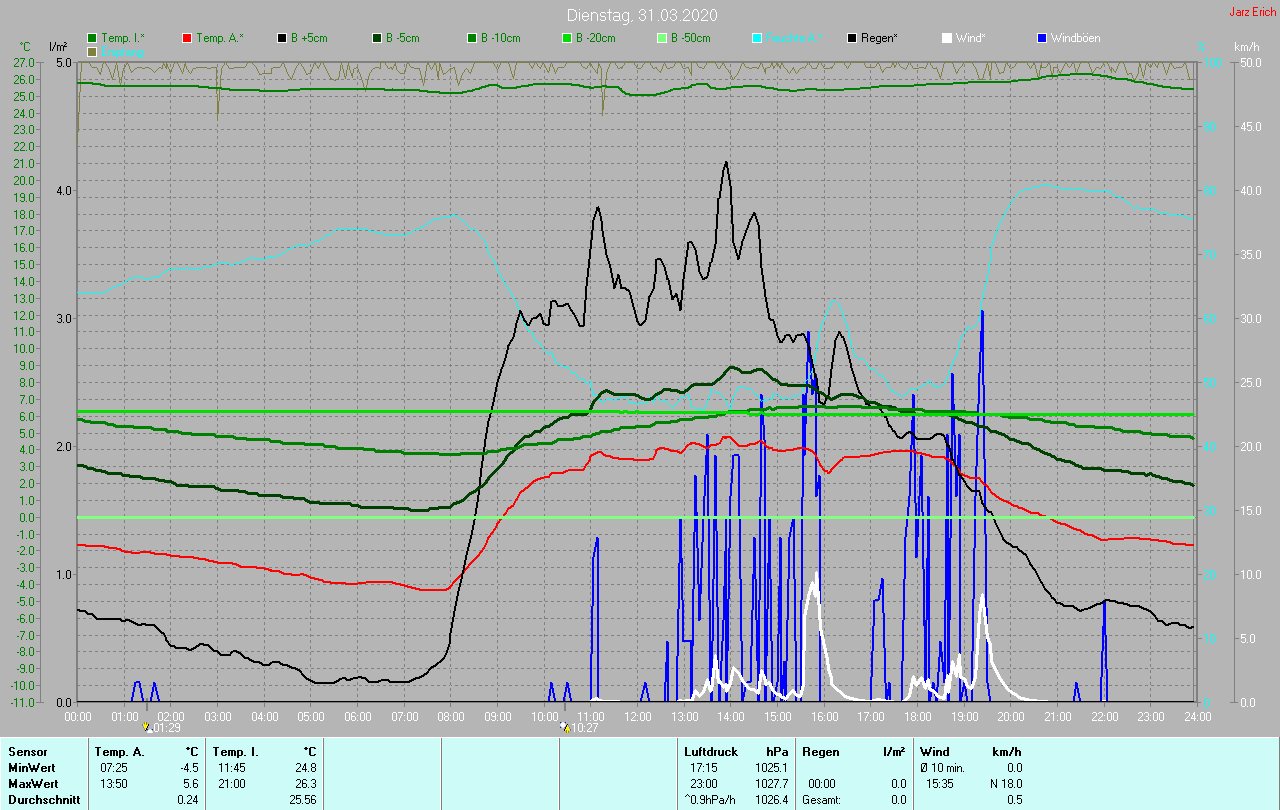This screenshot has width=1280, height=810.
Task: Click the black B +5cm legend square
Action: pyautogui.click(x=282, y=38)
